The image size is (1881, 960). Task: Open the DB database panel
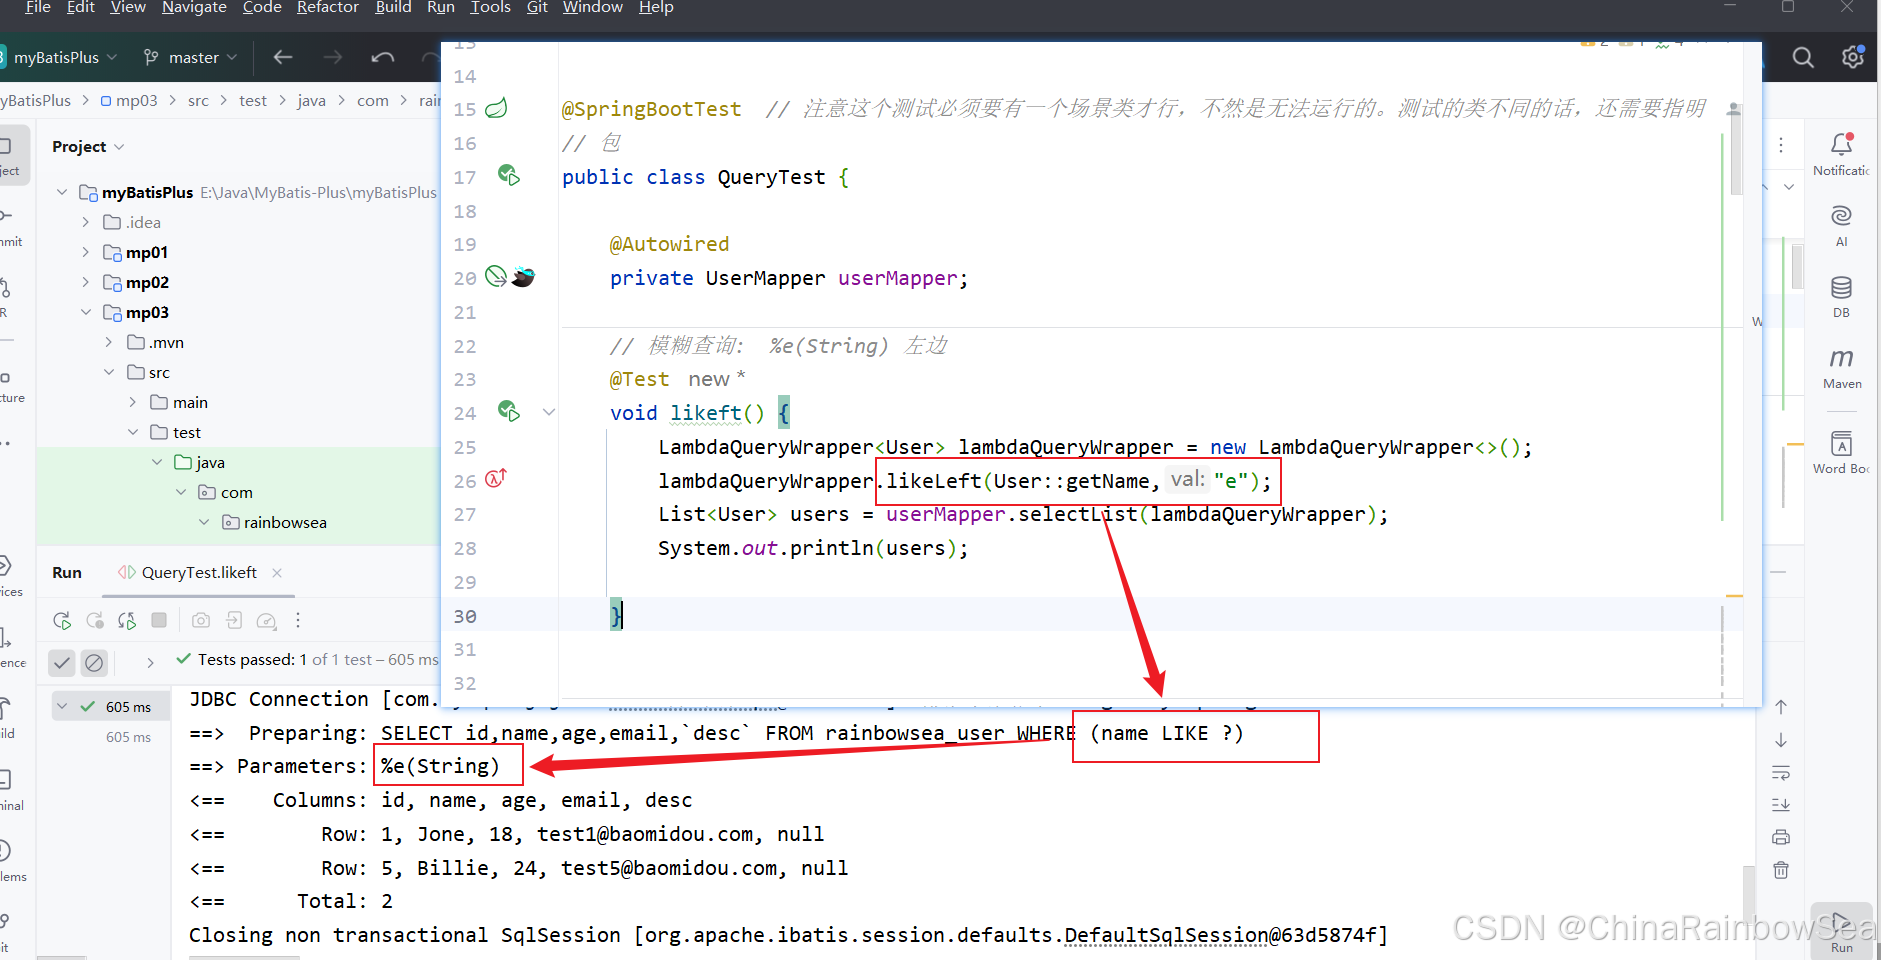[x=1841, y=296]
